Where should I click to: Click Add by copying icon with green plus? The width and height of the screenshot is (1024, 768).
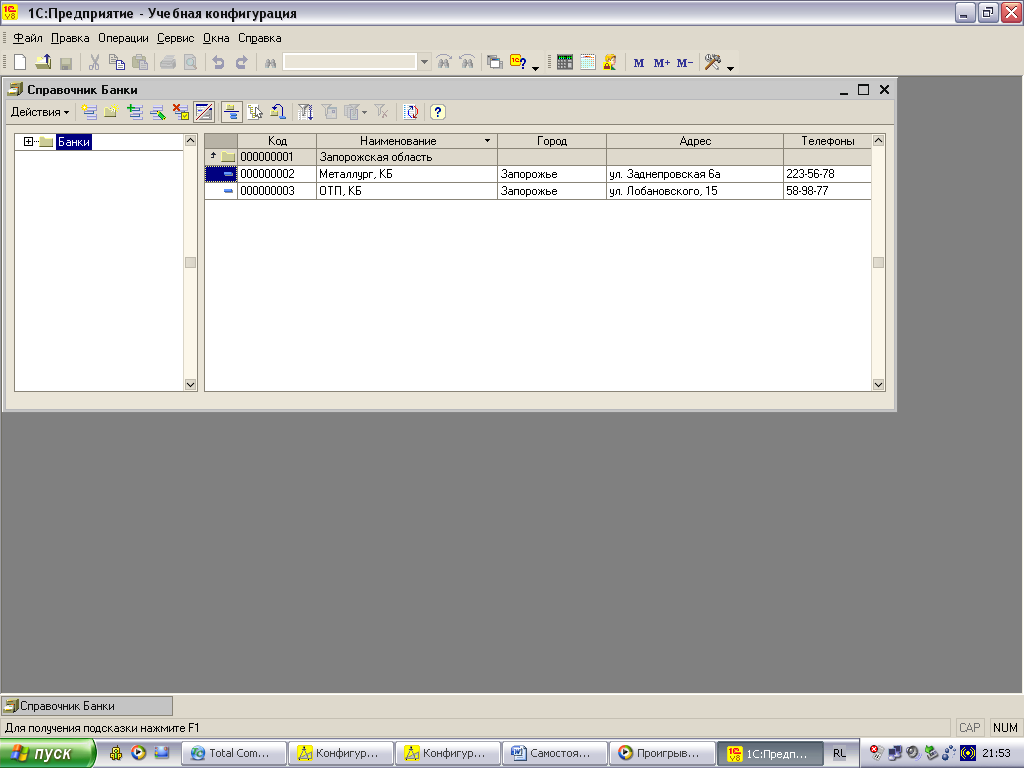[x=135, y=112]
